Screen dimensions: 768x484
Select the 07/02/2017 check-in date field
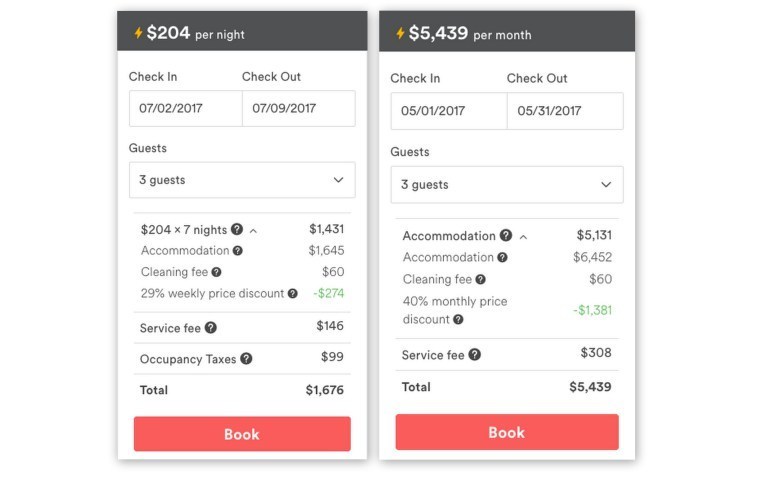[186, 109]
